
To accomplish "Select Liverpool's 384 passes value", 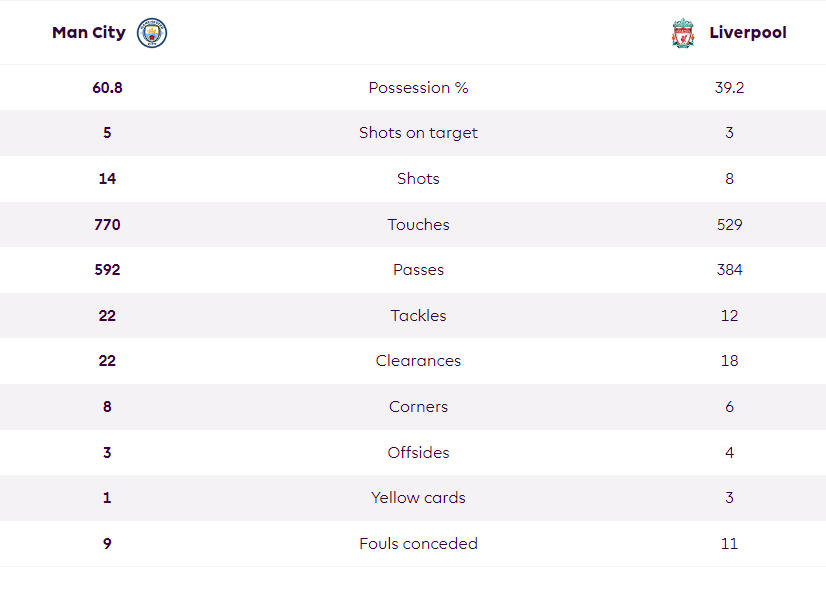I will click(729, 270).
